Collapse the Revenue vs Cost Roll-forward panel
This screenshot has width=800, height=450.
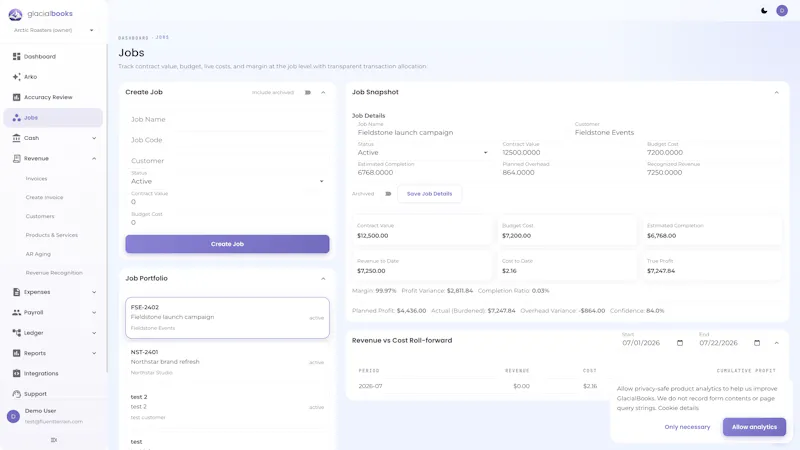coord(777,343)
